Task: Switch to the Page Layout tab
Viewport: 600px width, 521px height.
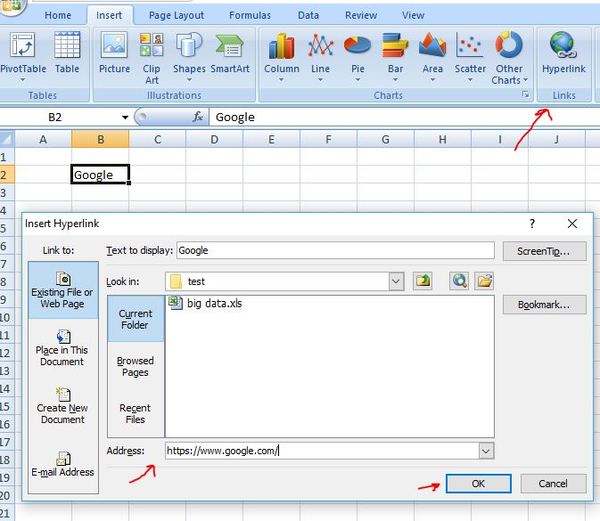Action: pos(176,15)
